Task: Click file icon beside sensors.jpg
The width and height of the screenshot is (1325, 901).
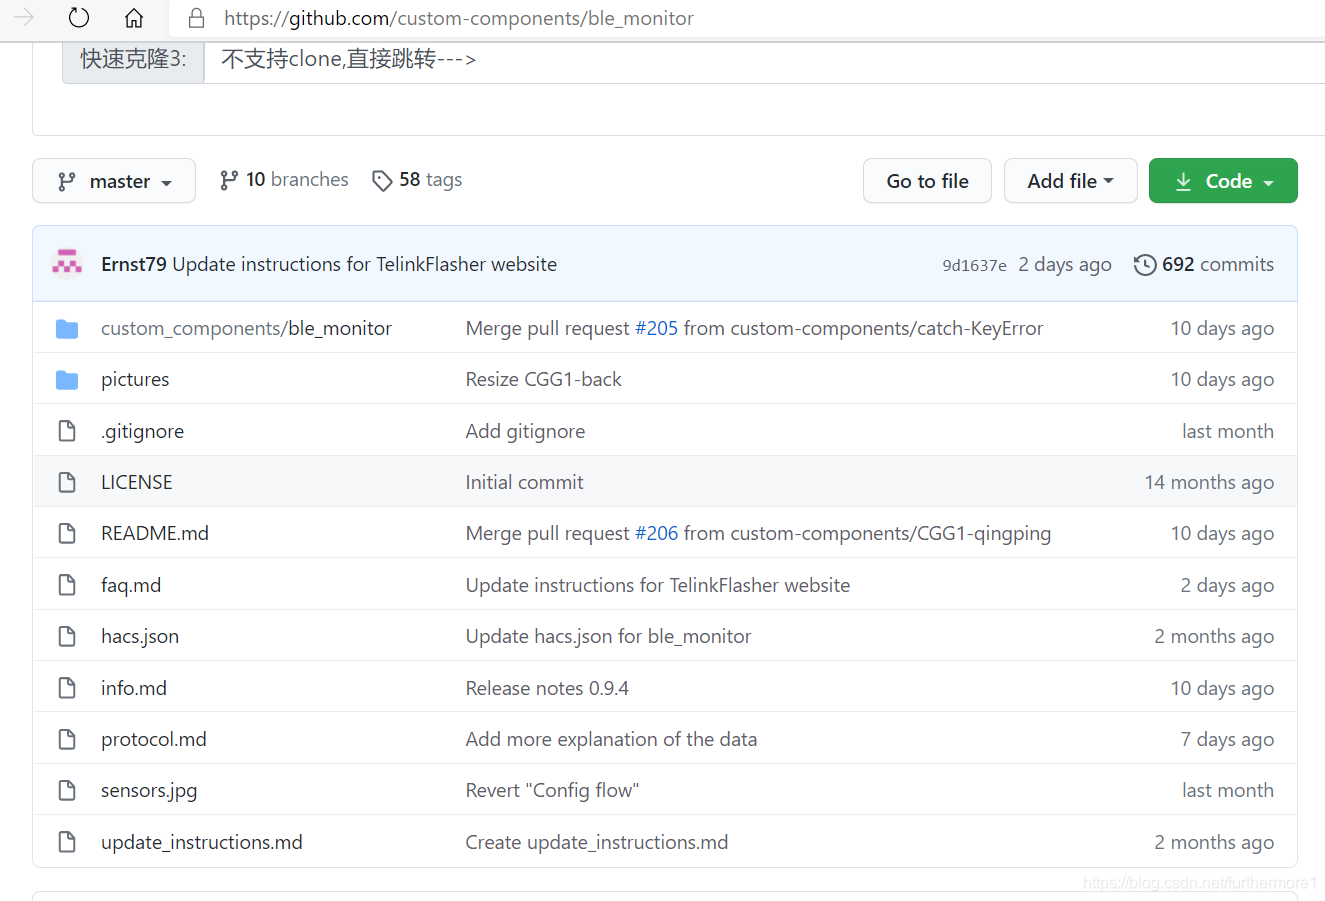Action: (x=67, y=790)
